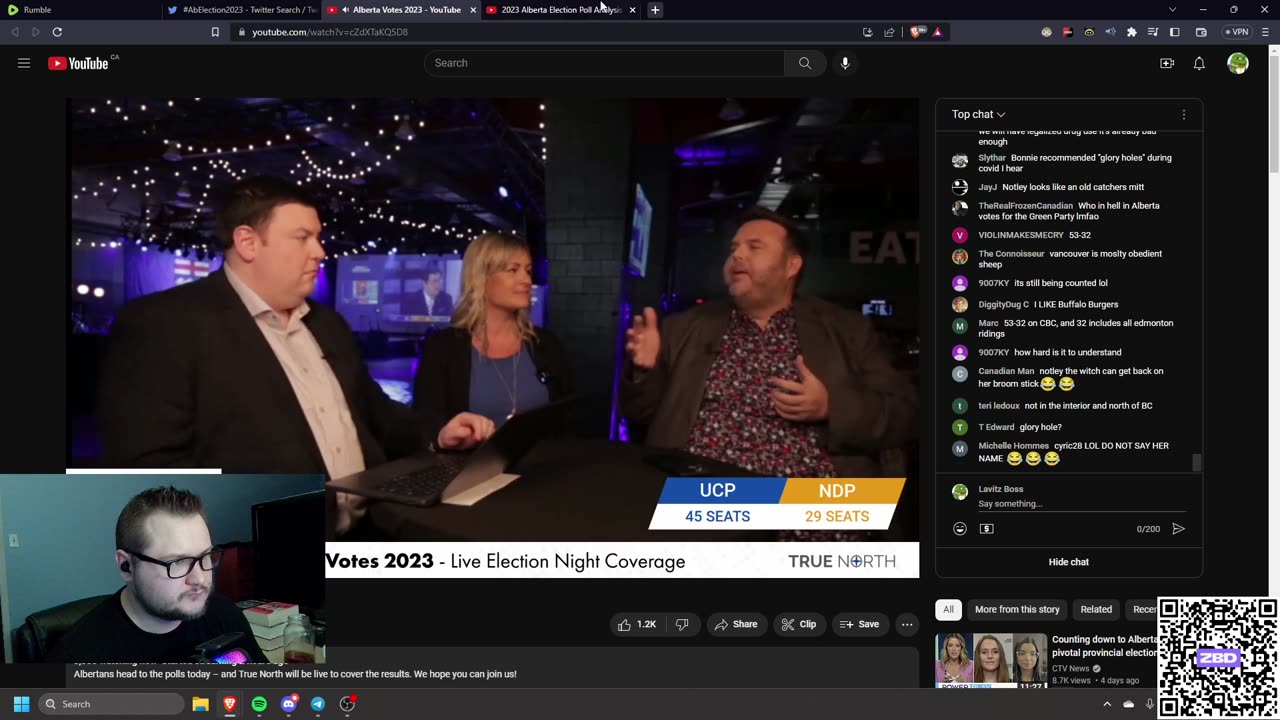
Task: Open the Brave main menu
Action: tap(1266, 32)
